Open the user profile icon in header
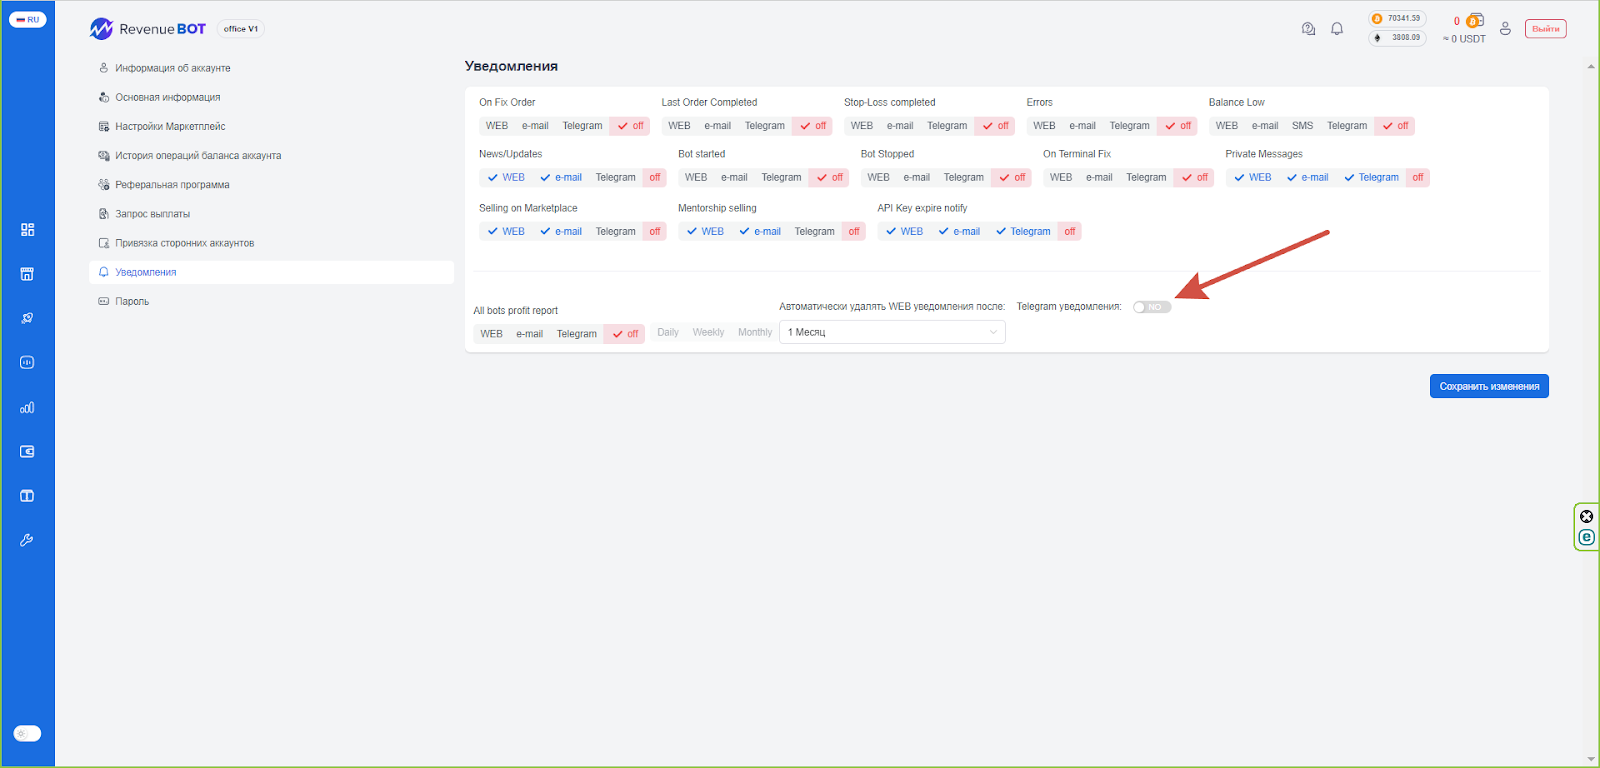The image size is (1600, 768). click(x=1505, y=29)
